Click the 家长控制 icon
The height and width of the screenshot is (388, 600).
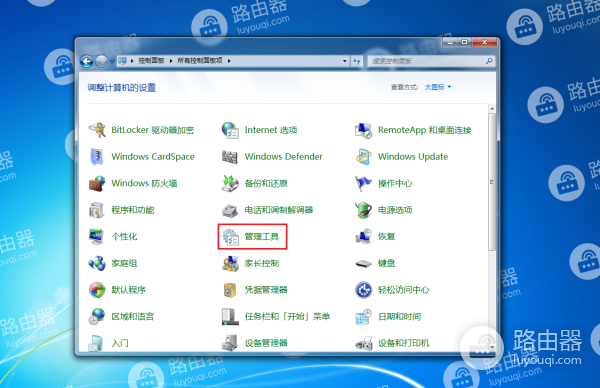pos(230,263)
